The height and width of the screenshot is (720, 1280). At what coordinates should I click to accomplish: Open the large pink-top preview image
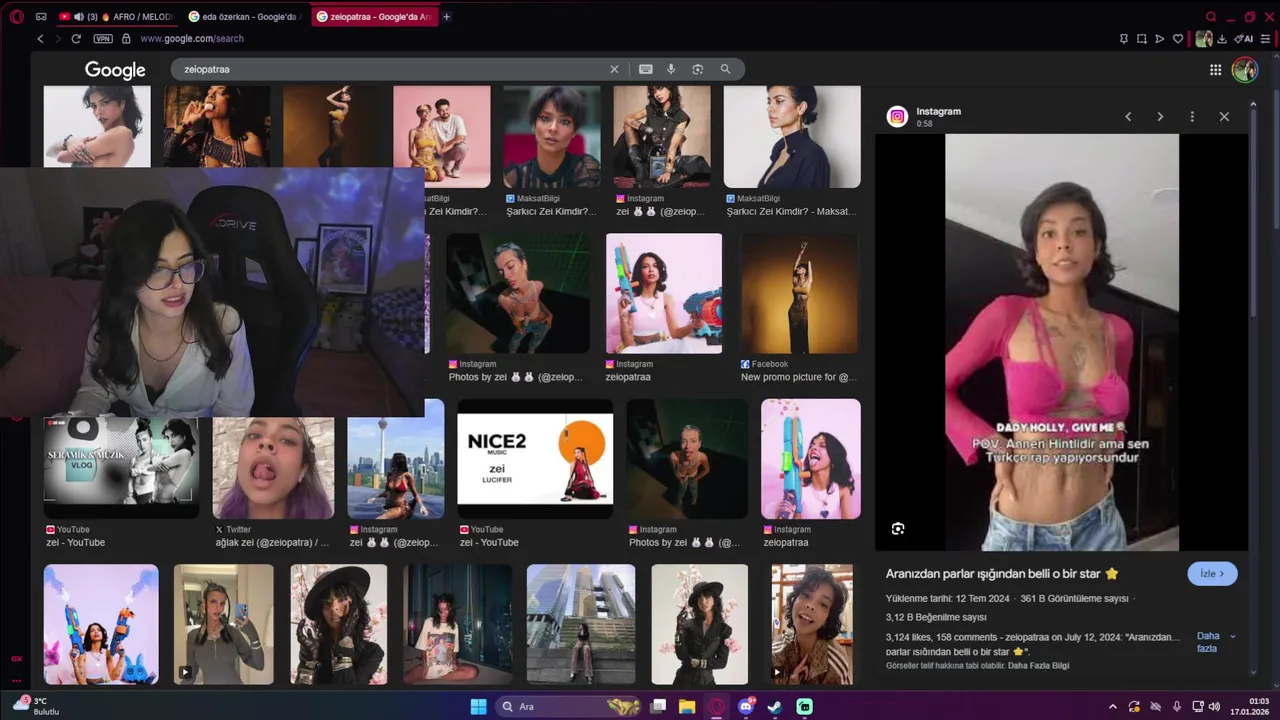(1062, 342)
